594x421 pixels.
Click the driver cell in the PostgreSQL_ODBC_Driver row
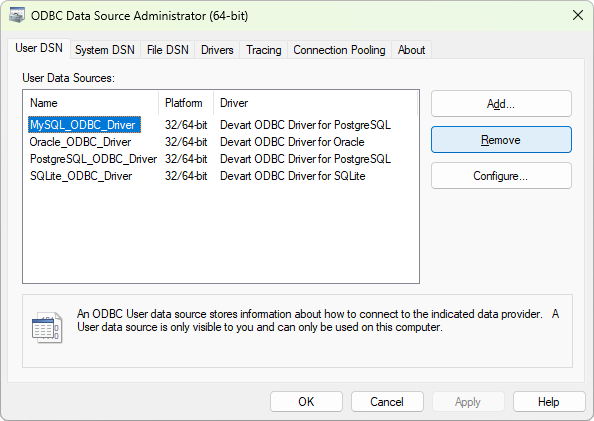pos(305,159)
